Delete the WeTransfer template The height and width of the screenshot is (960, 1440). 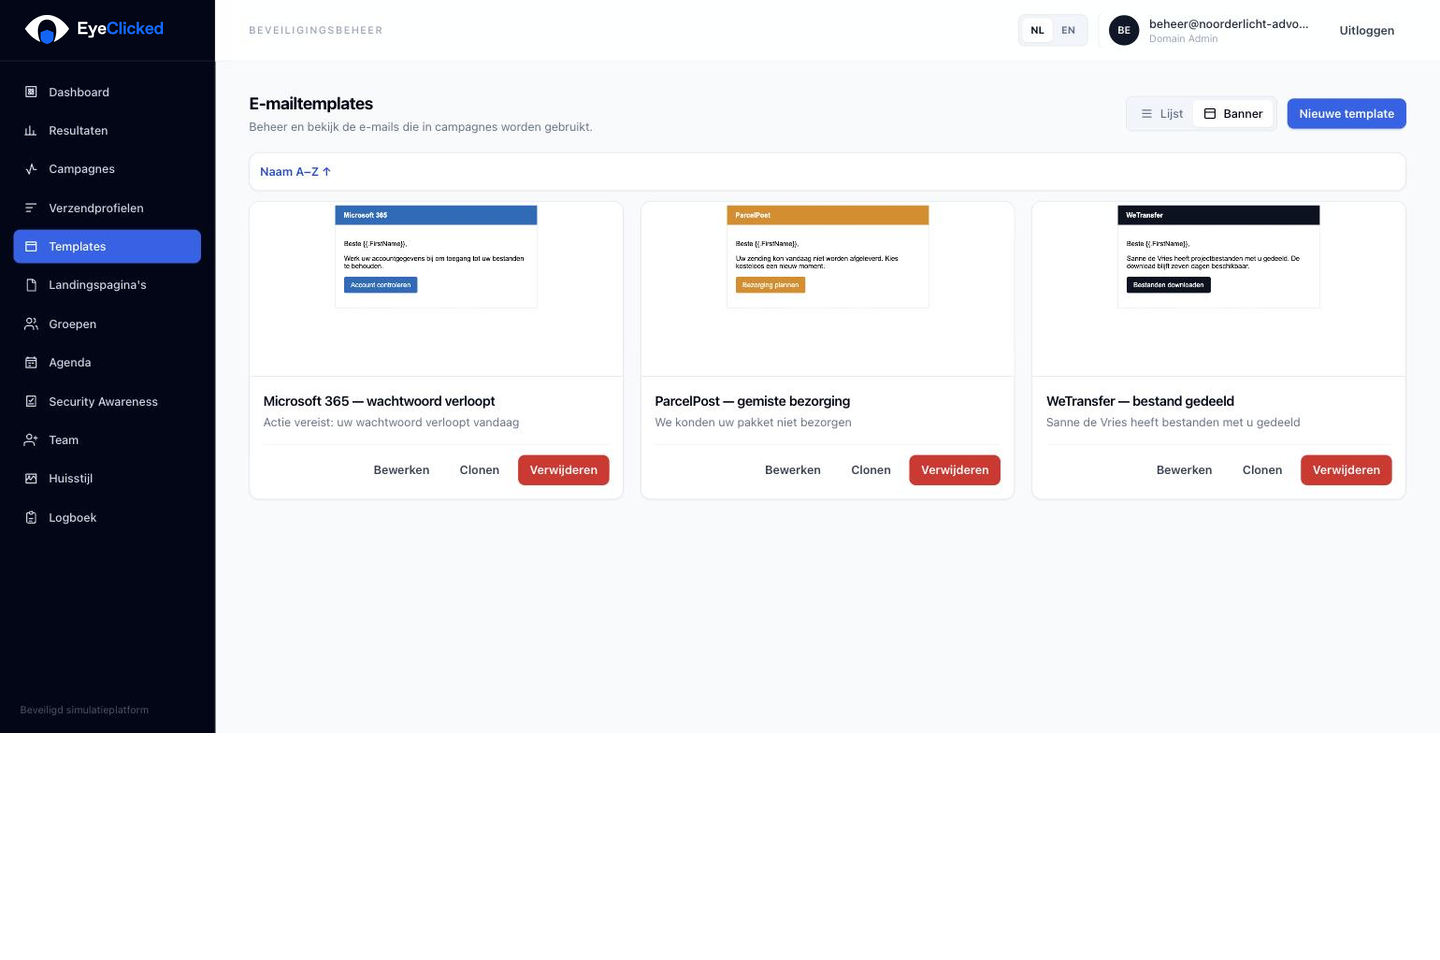pyautogui.click(x=1346, y=470)
